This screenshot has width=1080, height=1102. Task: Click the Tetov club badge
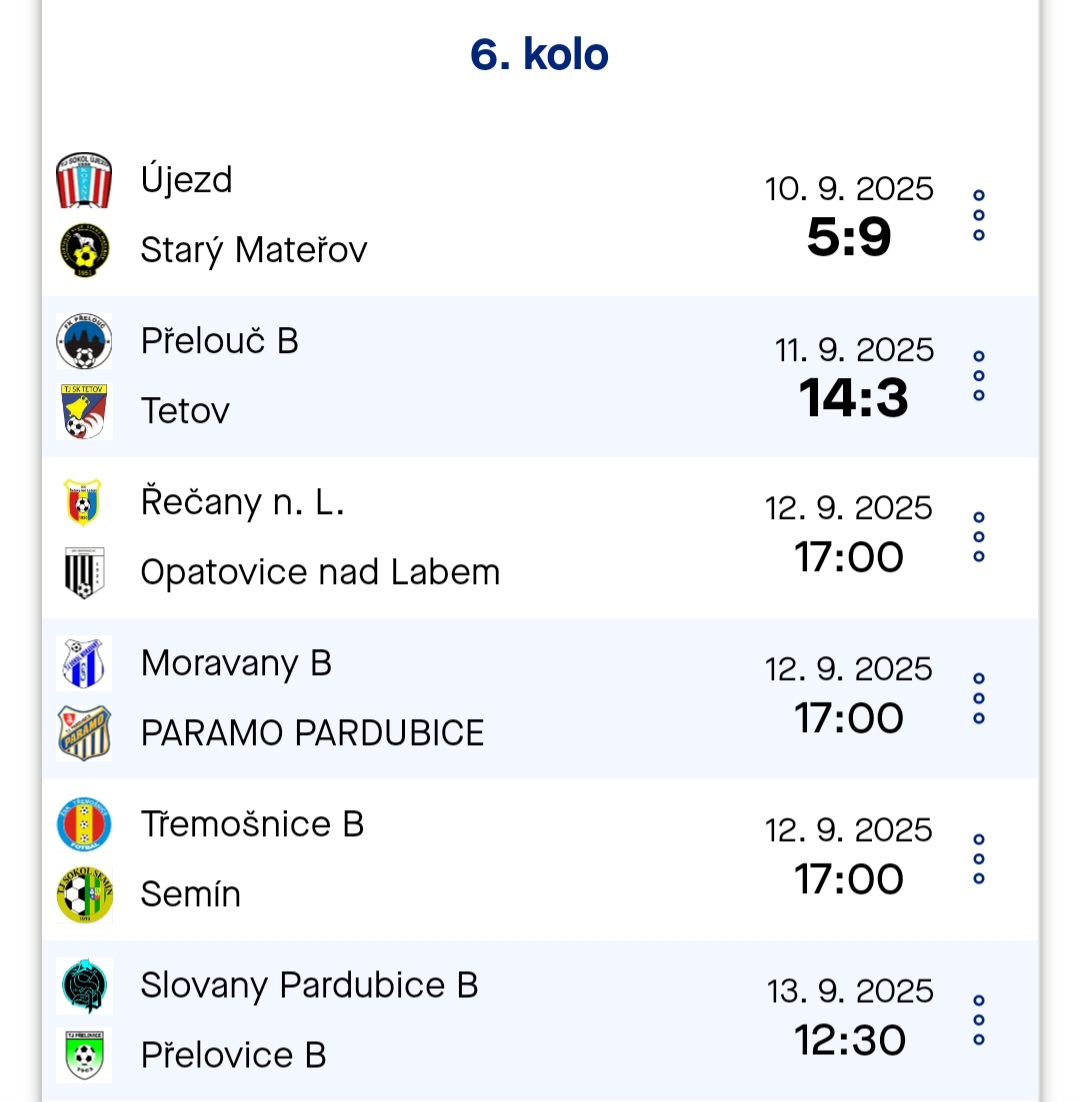(84, 411)
